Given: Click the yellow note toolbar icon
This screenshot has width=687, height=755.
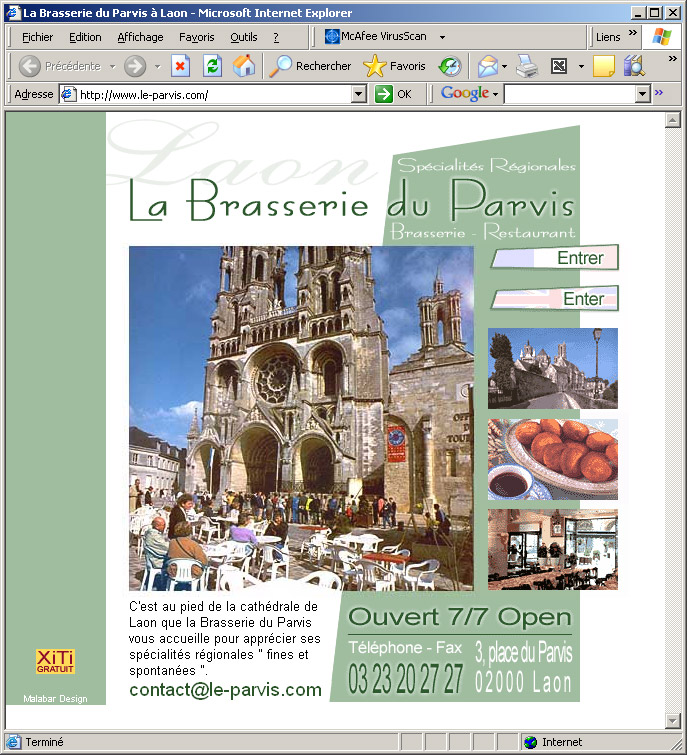Looking at the screenshot, I should click(x=603, y=66).
